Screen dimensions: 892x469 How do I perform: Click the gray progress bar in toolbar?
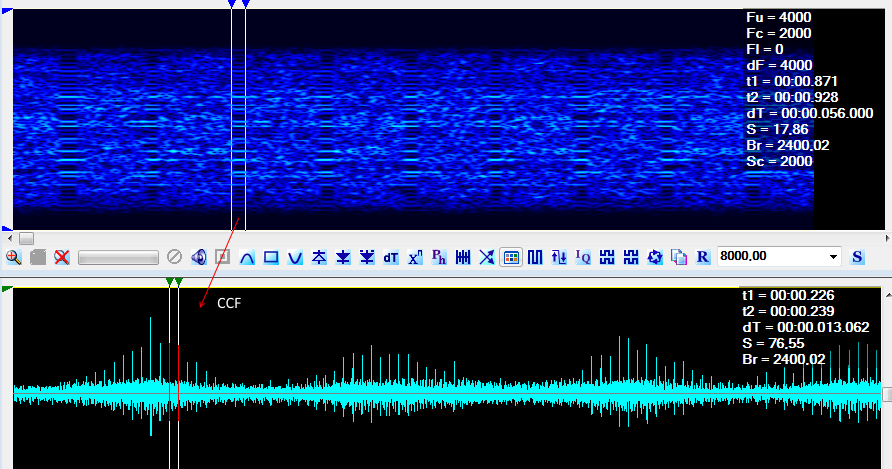click(118, 258)
